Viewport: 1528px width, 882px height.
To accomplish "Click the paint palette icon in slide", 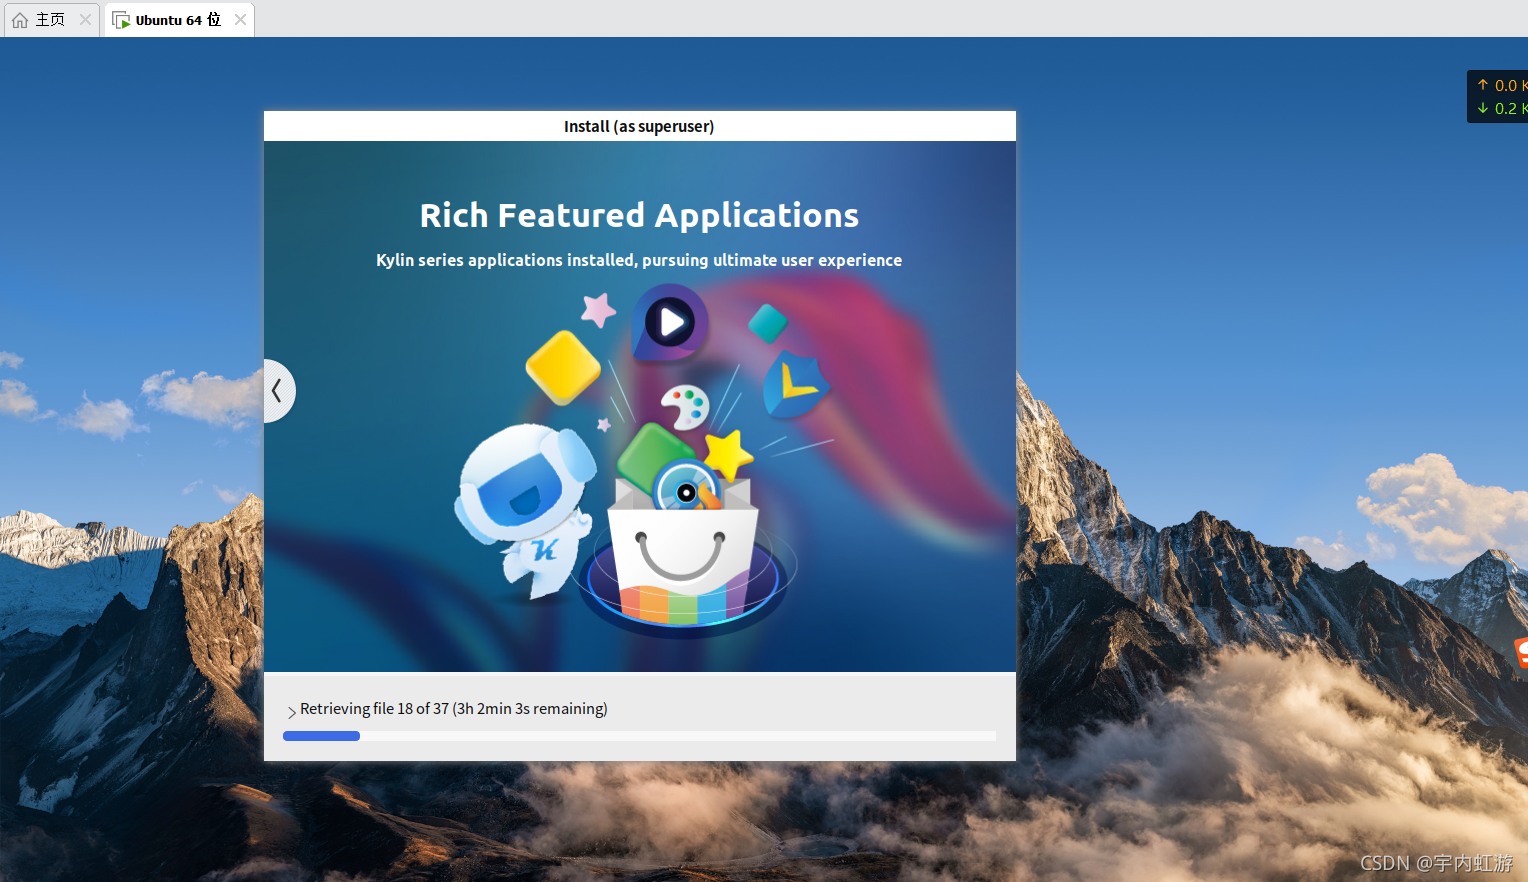I will click(x=685, y=407).
